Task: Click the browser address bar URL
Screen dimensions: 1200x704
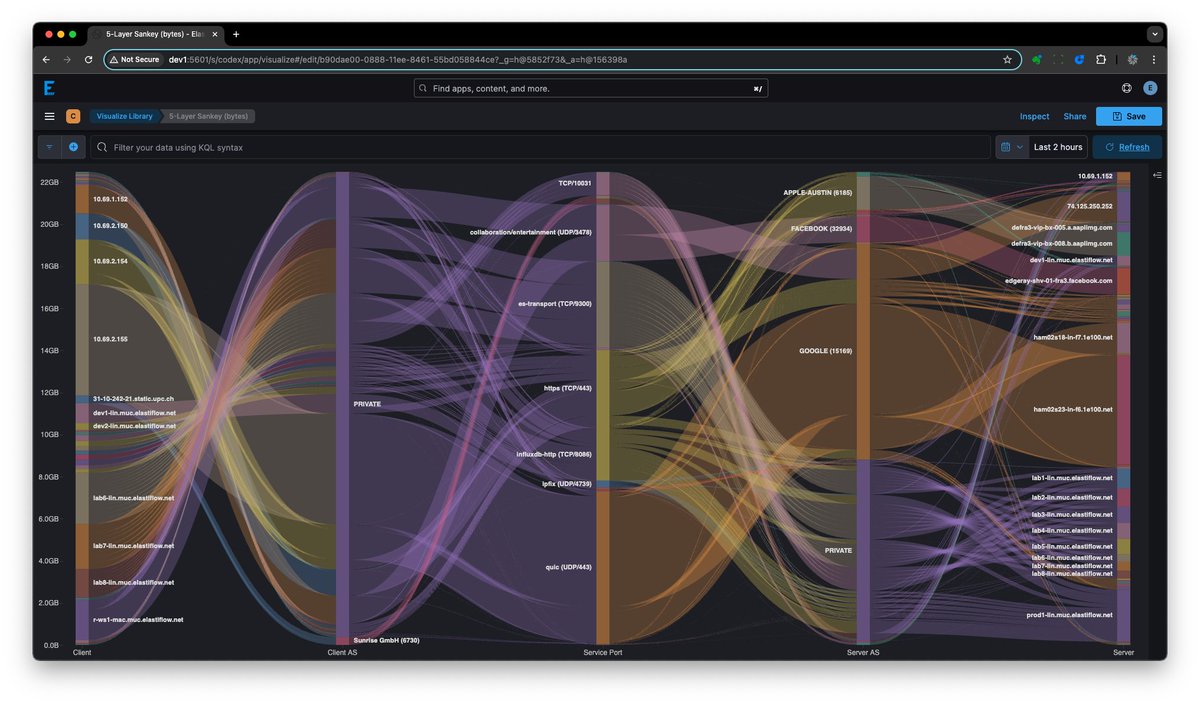Action: point(398,59)
